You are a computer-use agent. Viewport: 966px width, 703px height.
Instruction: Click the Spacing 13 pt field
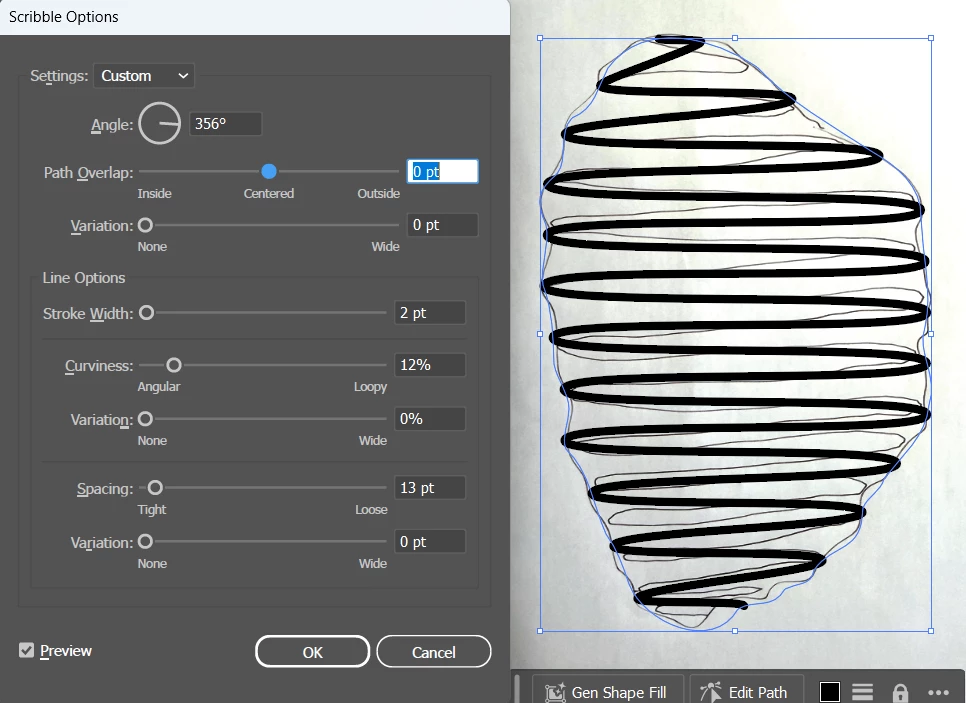coord(430,488)
